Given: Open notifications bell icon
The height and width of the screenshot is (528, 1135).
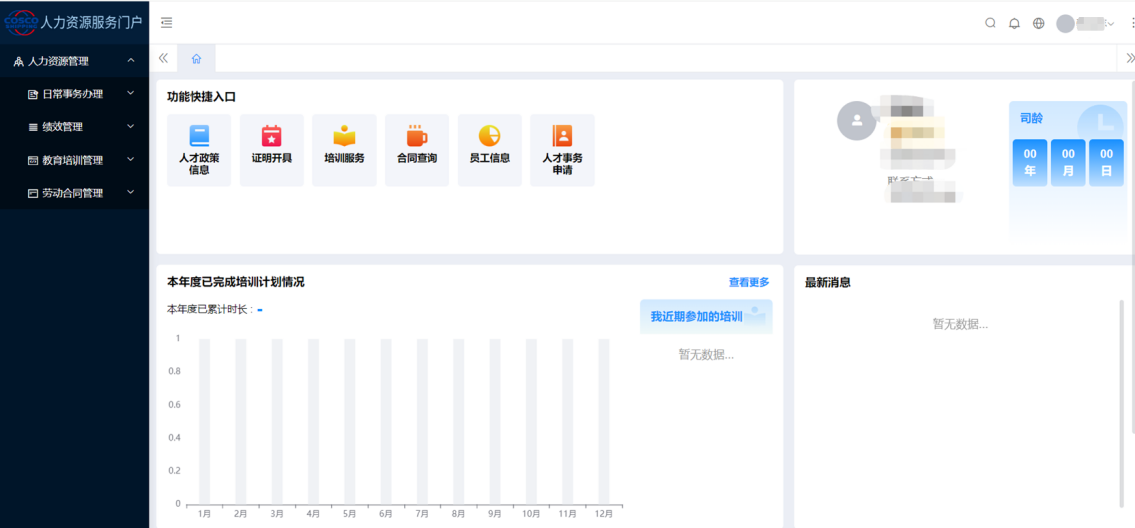Looking at the screenshot, I should (x=1014, y=23).
